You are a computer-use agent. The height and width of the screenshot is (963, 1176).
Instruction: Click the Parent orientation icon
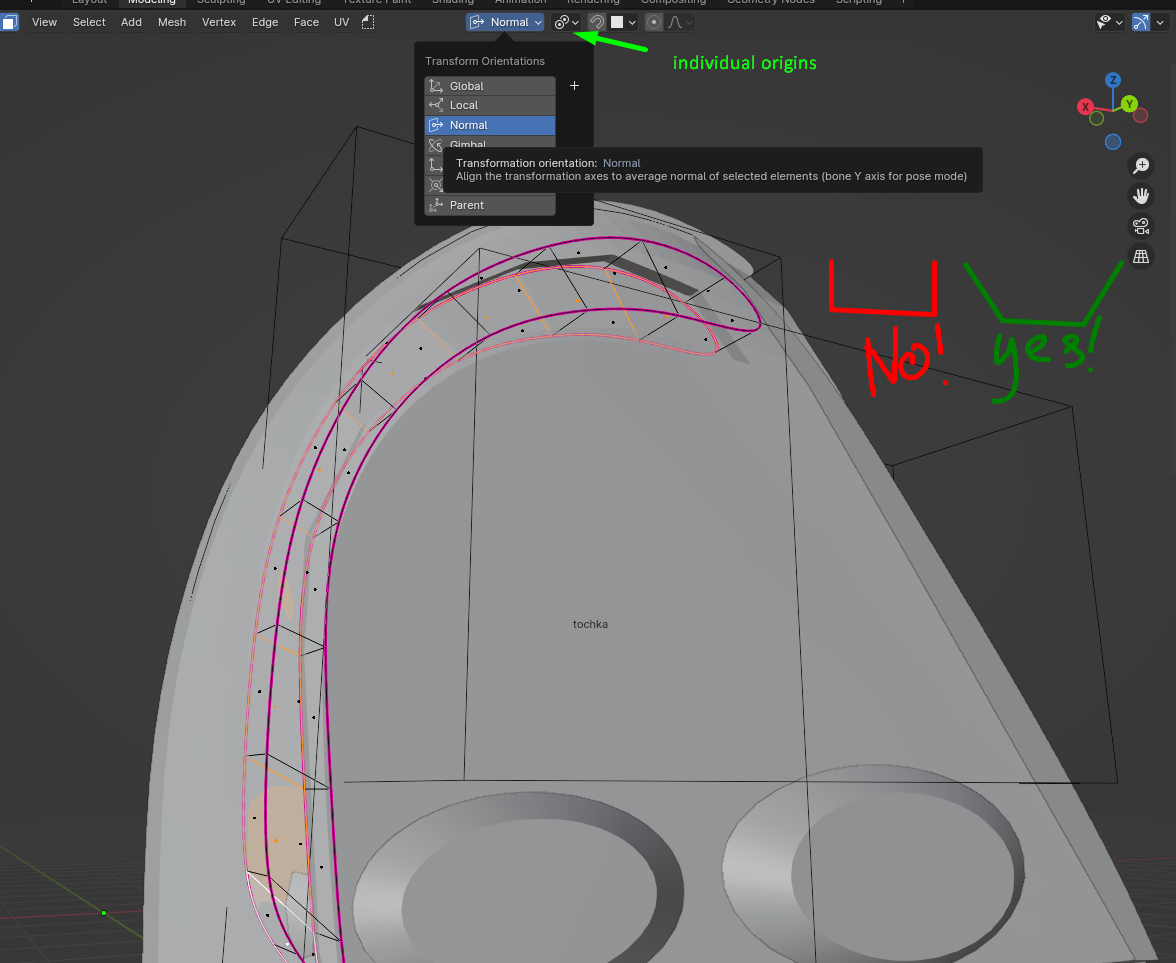(x=436, y=205)
